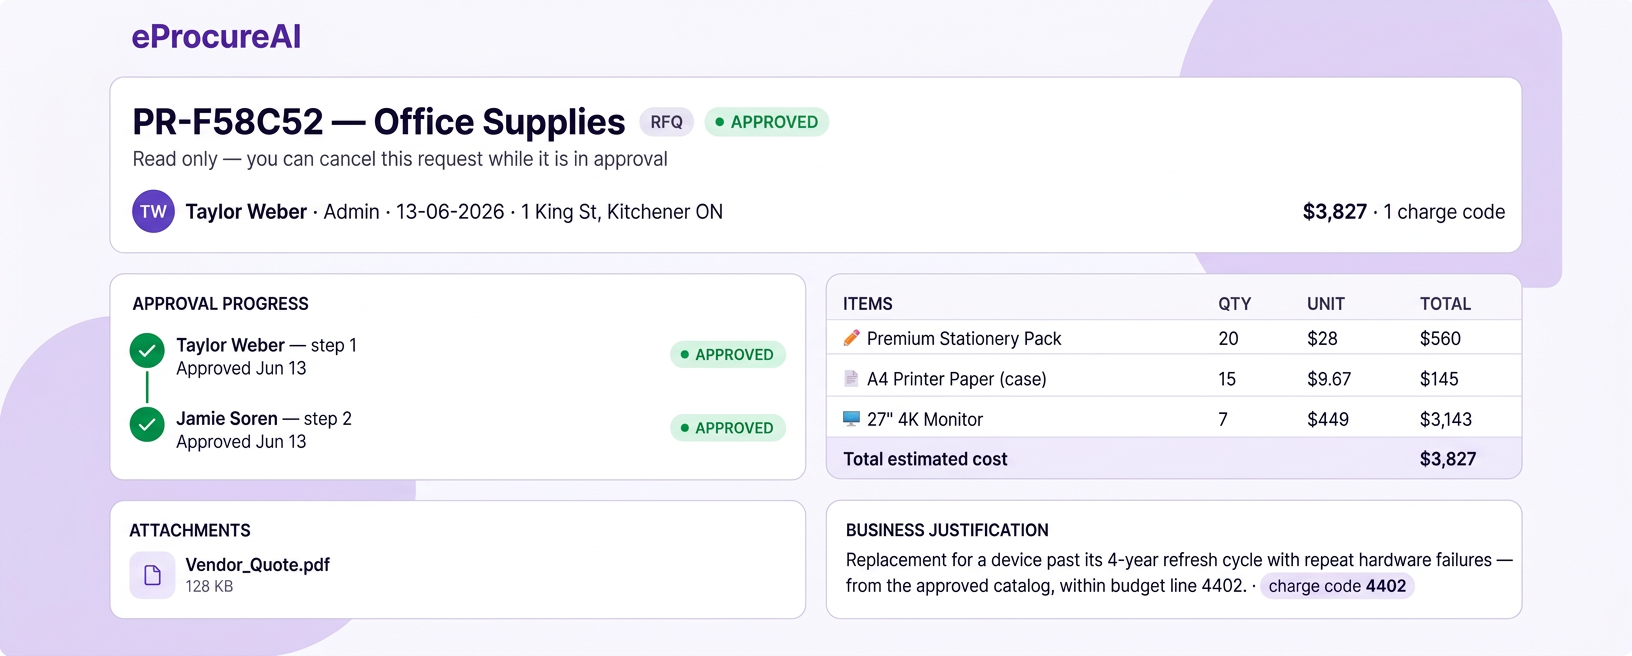
Task: Click the PR-F58C52 — Office Supplies title
Action: [379, 122]
